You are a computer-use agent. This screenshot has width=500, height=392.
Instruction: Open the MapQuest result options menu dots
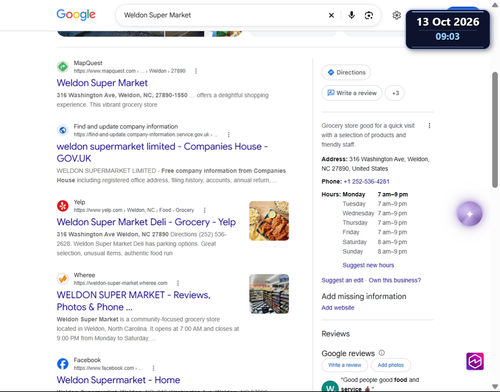pos(196,71)
